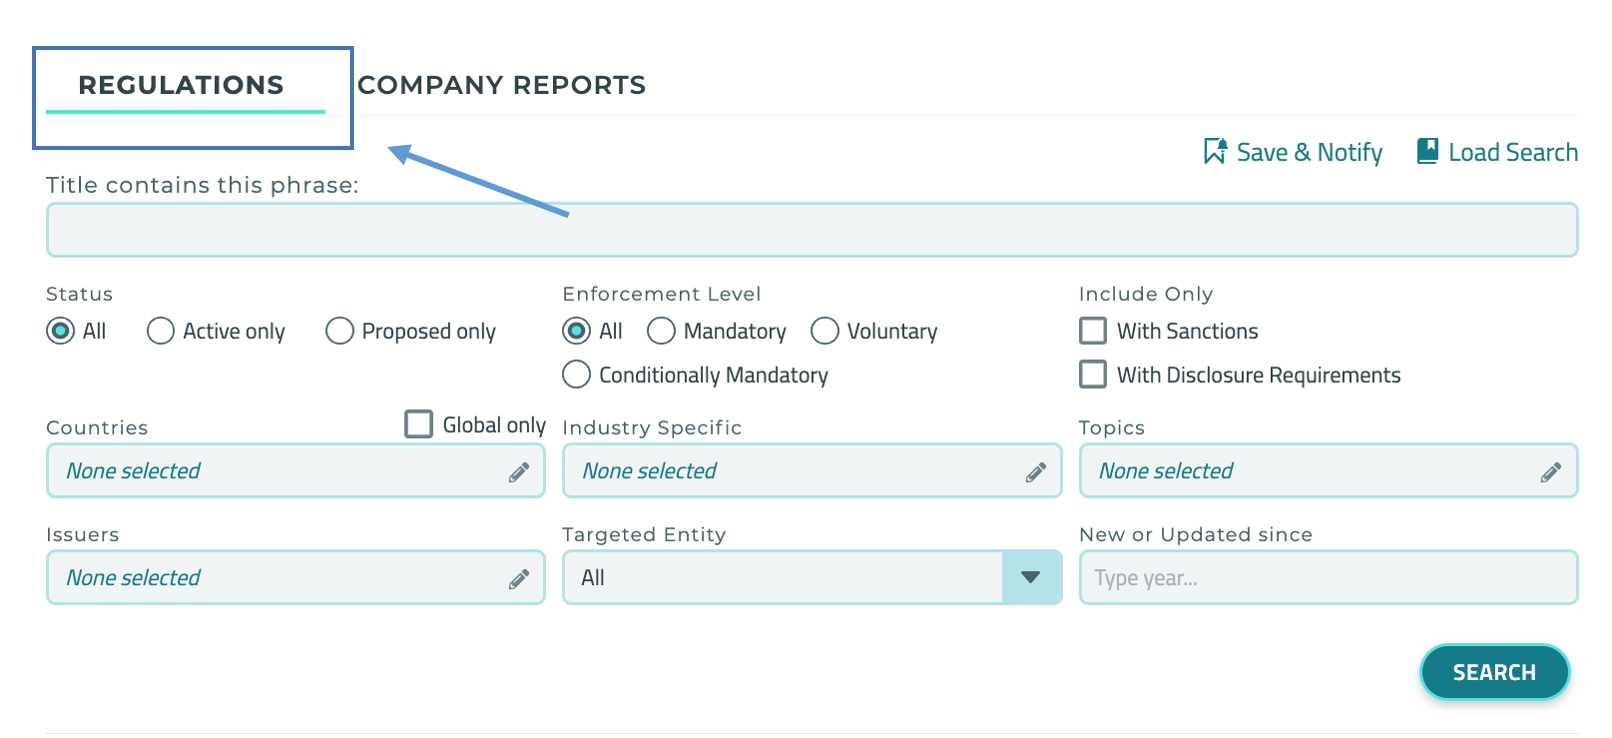Click the Search button
This screenshot has width=1612, height=738.
coord(1495,672)
